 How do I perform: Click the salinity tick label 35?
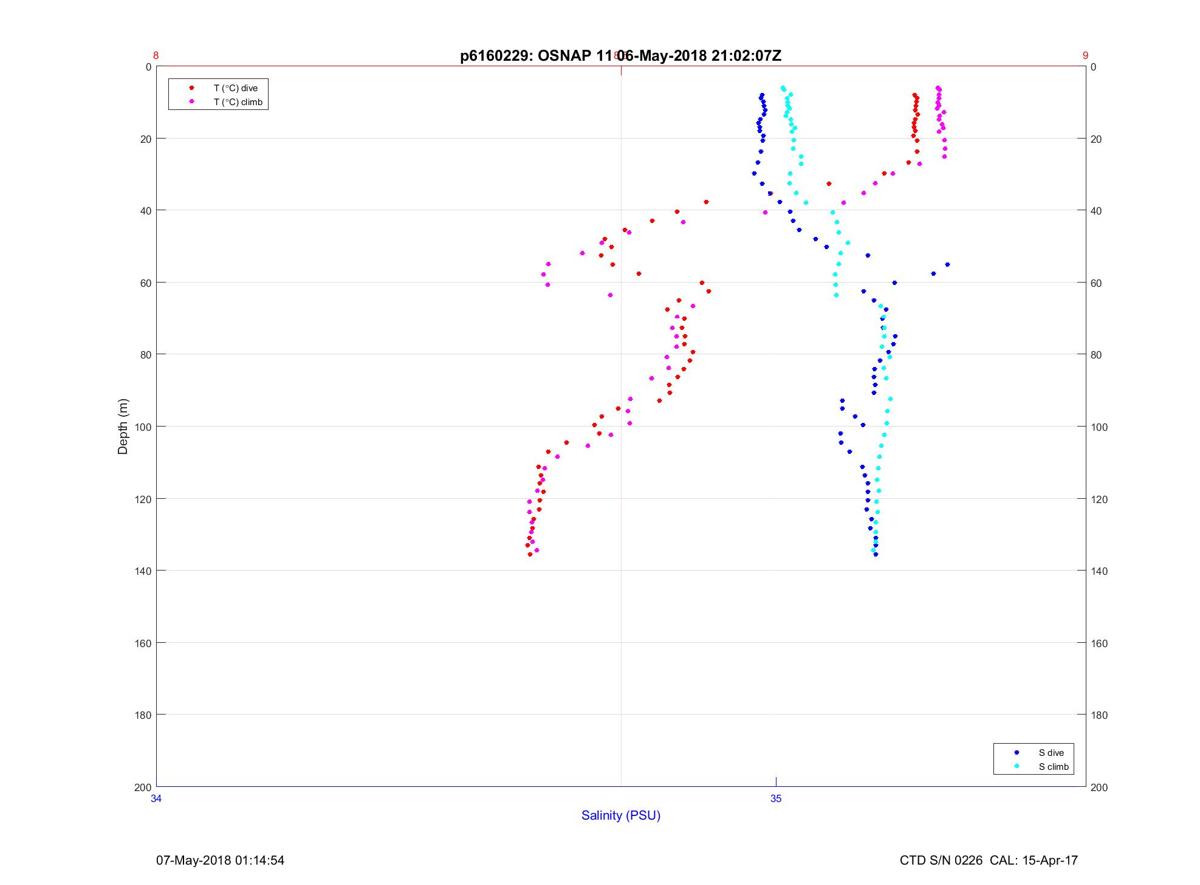[776, 798]
